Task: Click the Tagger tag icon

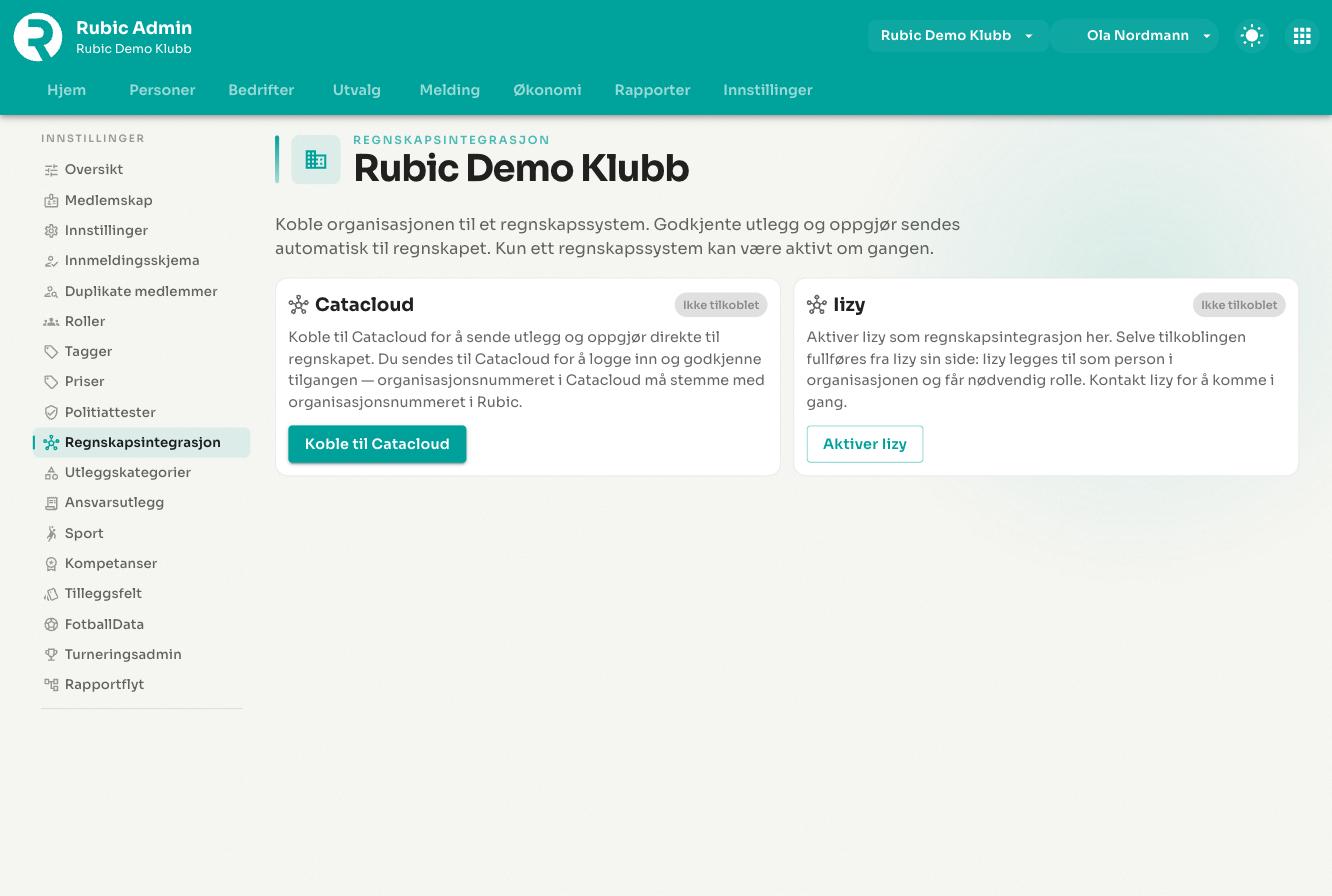Action: 51,352
